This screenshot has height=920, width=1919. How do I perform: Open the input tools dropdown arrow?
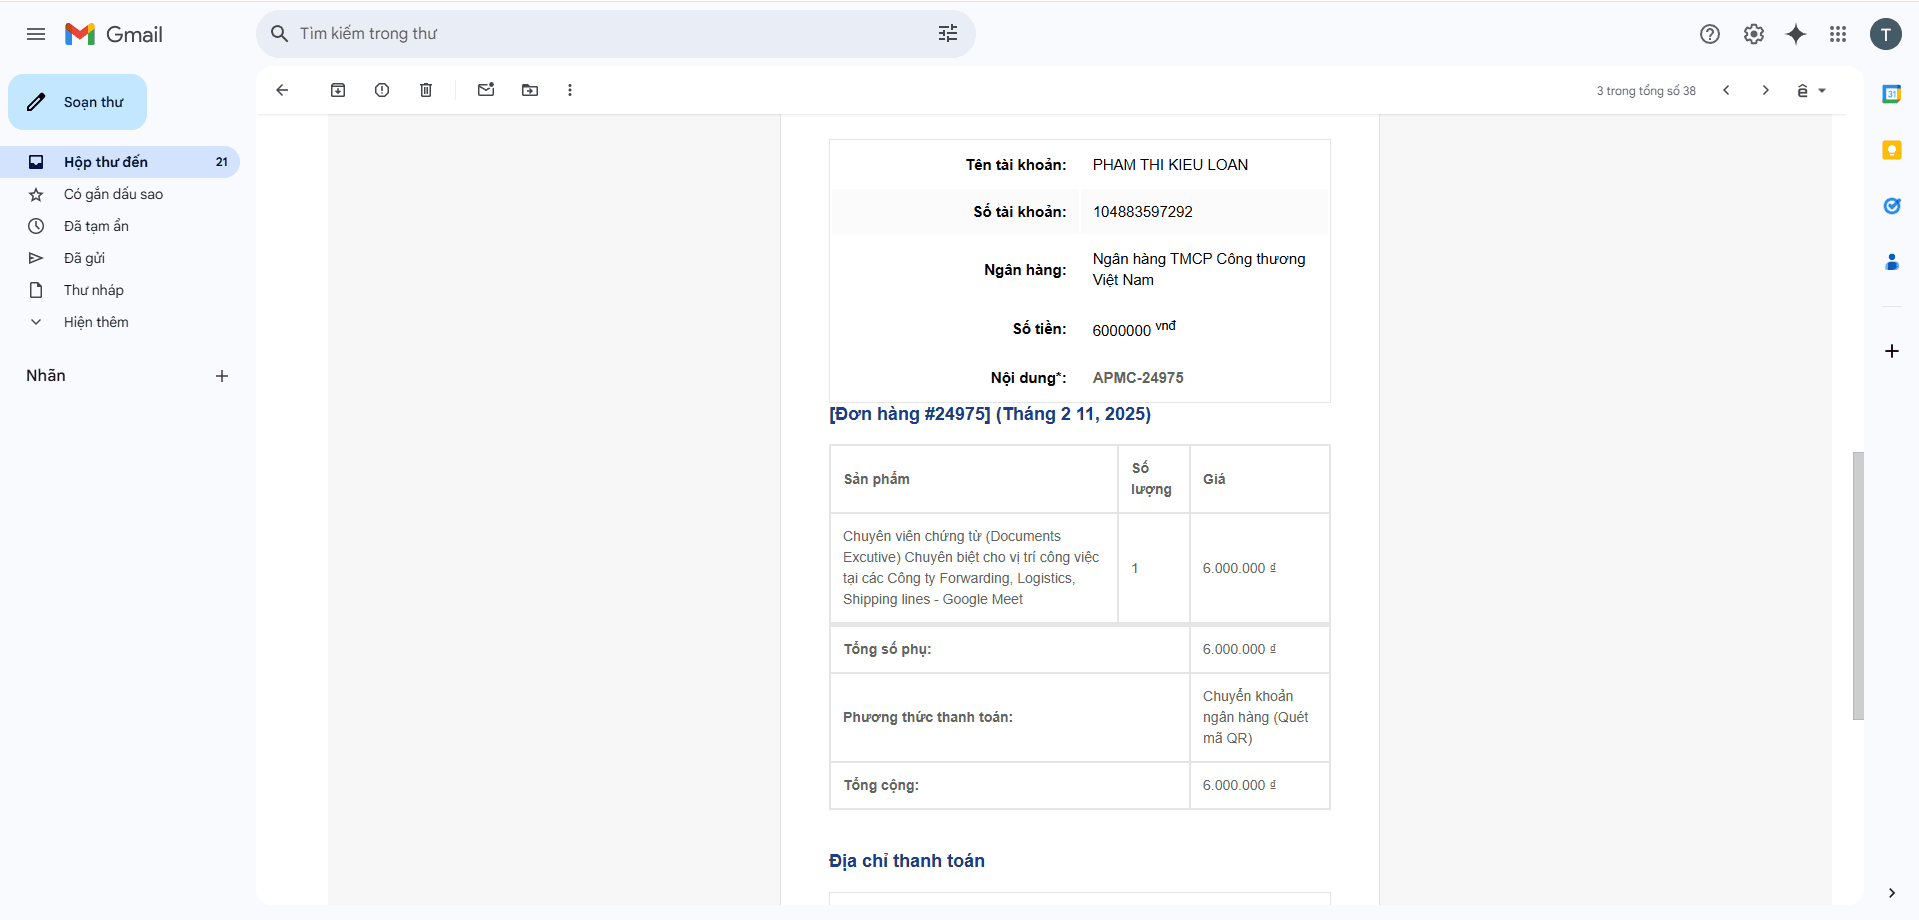pos(1822,91)
